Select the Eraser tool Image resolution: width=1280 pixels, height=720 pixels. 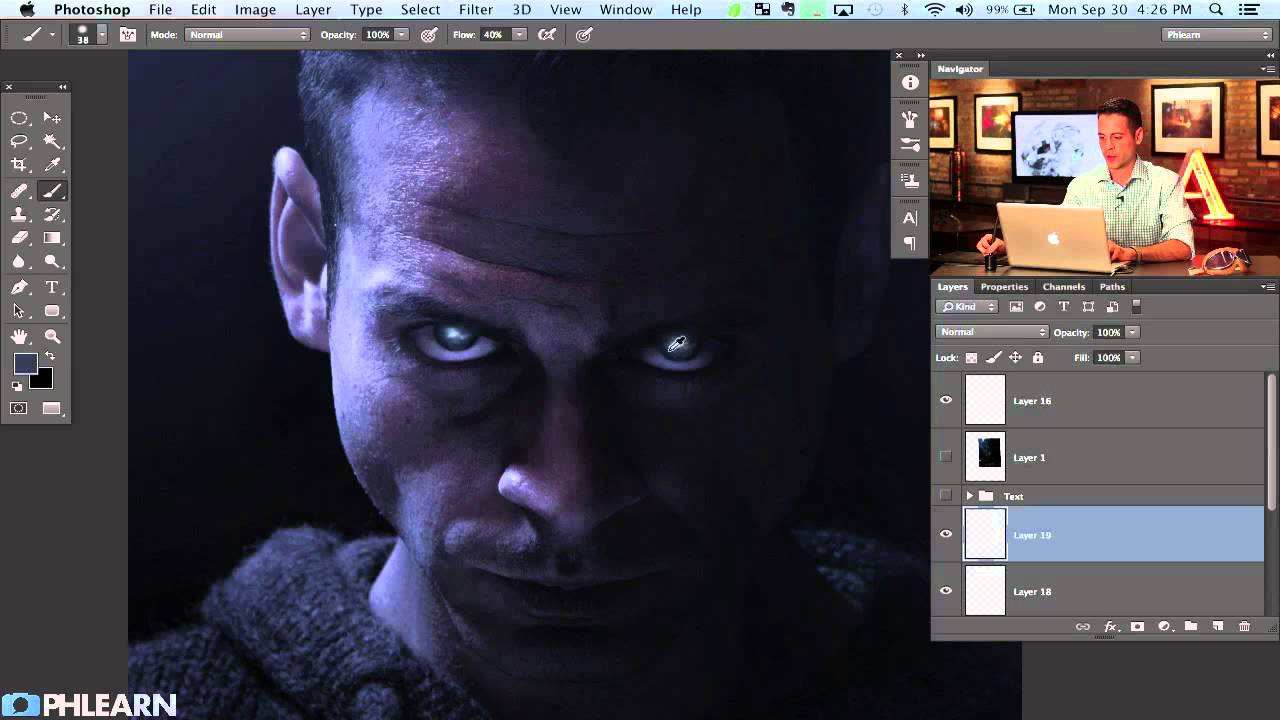pos(19,238)
